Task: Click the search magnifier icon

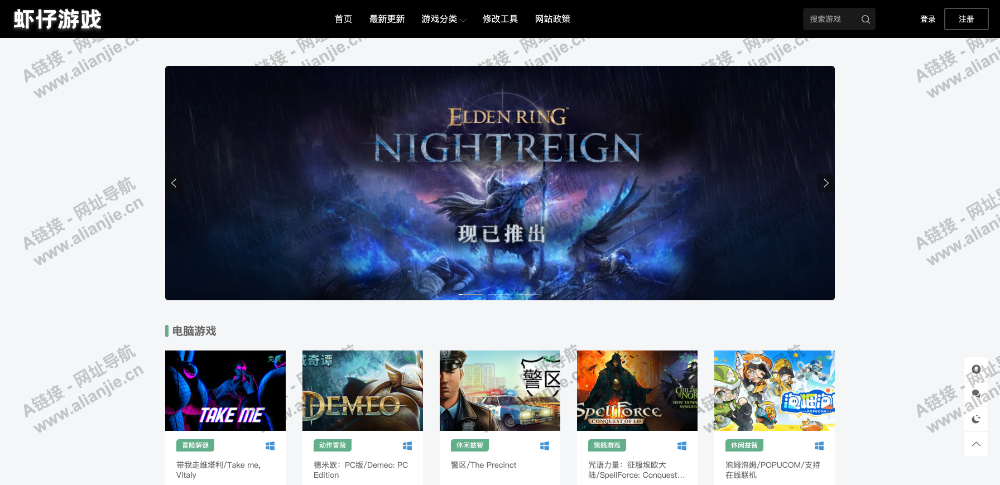Action: pyautogui.click(x=865, y=19)
